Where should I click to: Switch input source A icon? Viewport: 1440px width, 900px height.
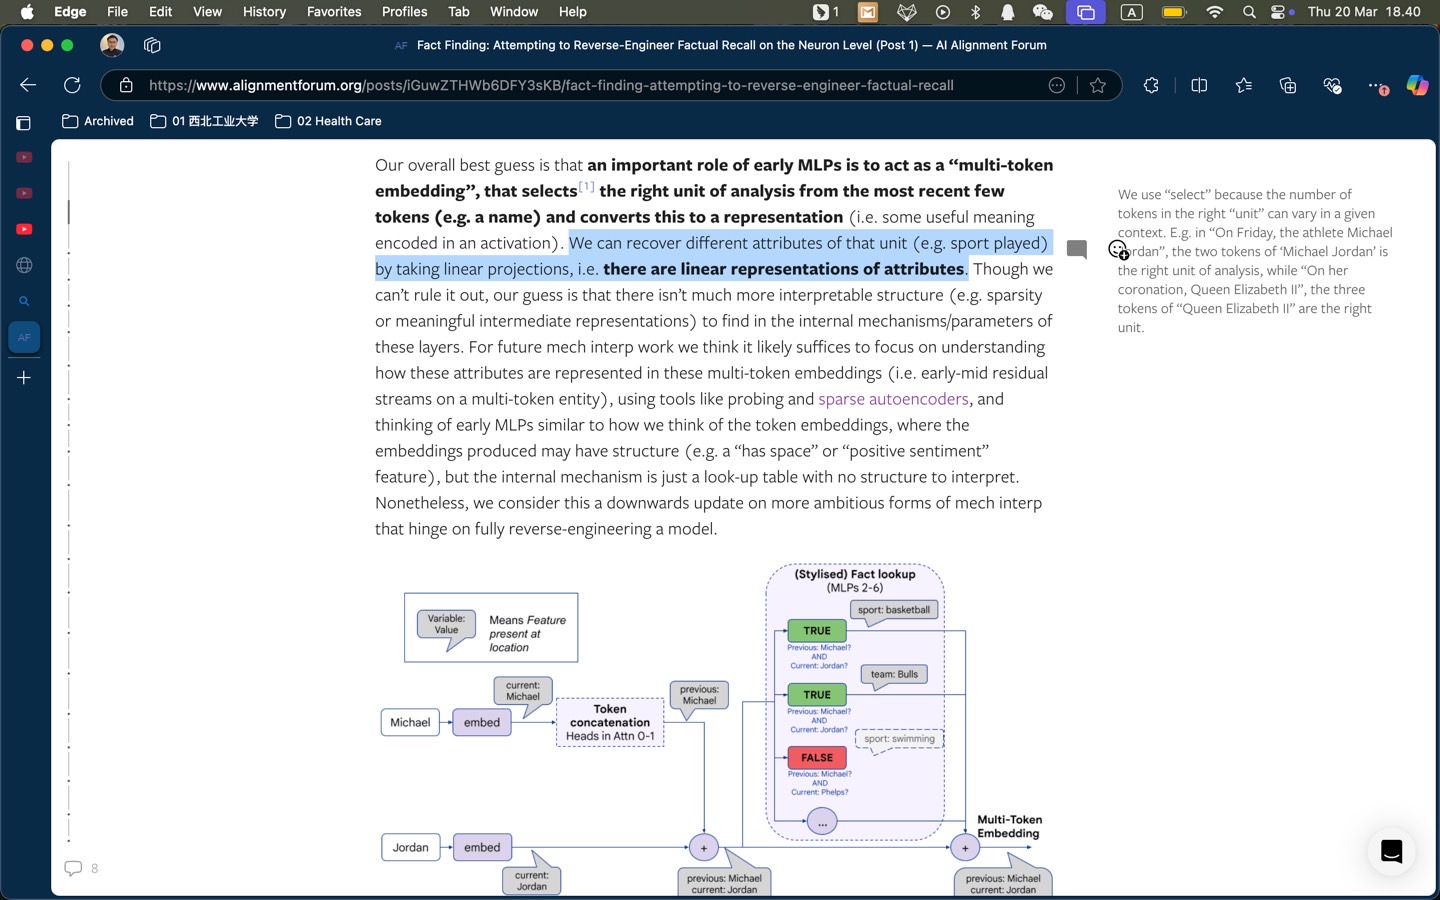coord(1131,12)
